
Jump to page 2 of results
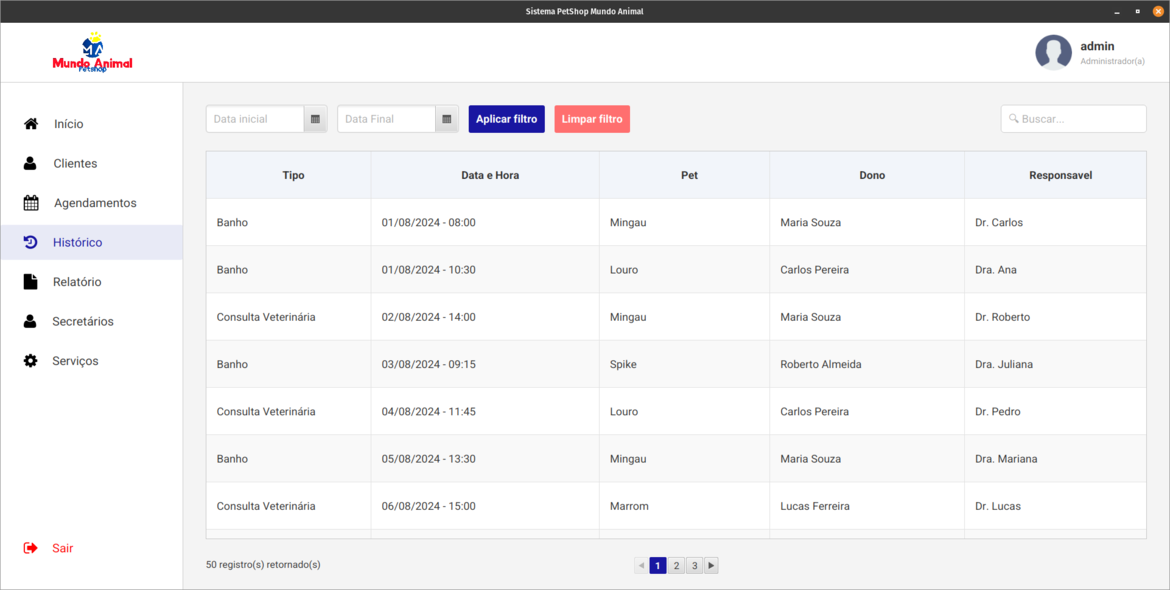(x=676, y=566)
